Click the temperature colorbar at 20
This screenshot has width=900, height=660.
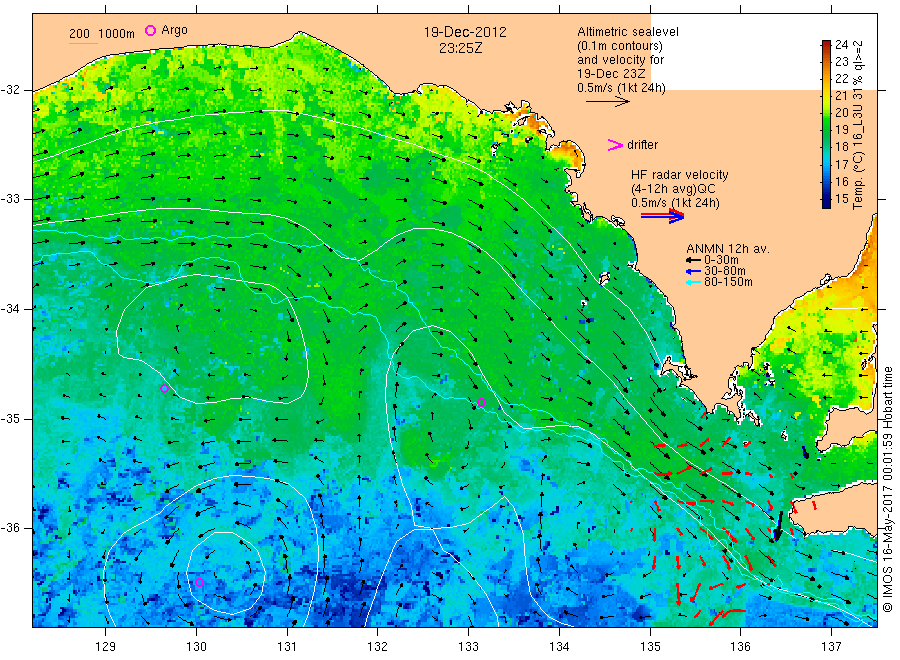tap(826, 112)
